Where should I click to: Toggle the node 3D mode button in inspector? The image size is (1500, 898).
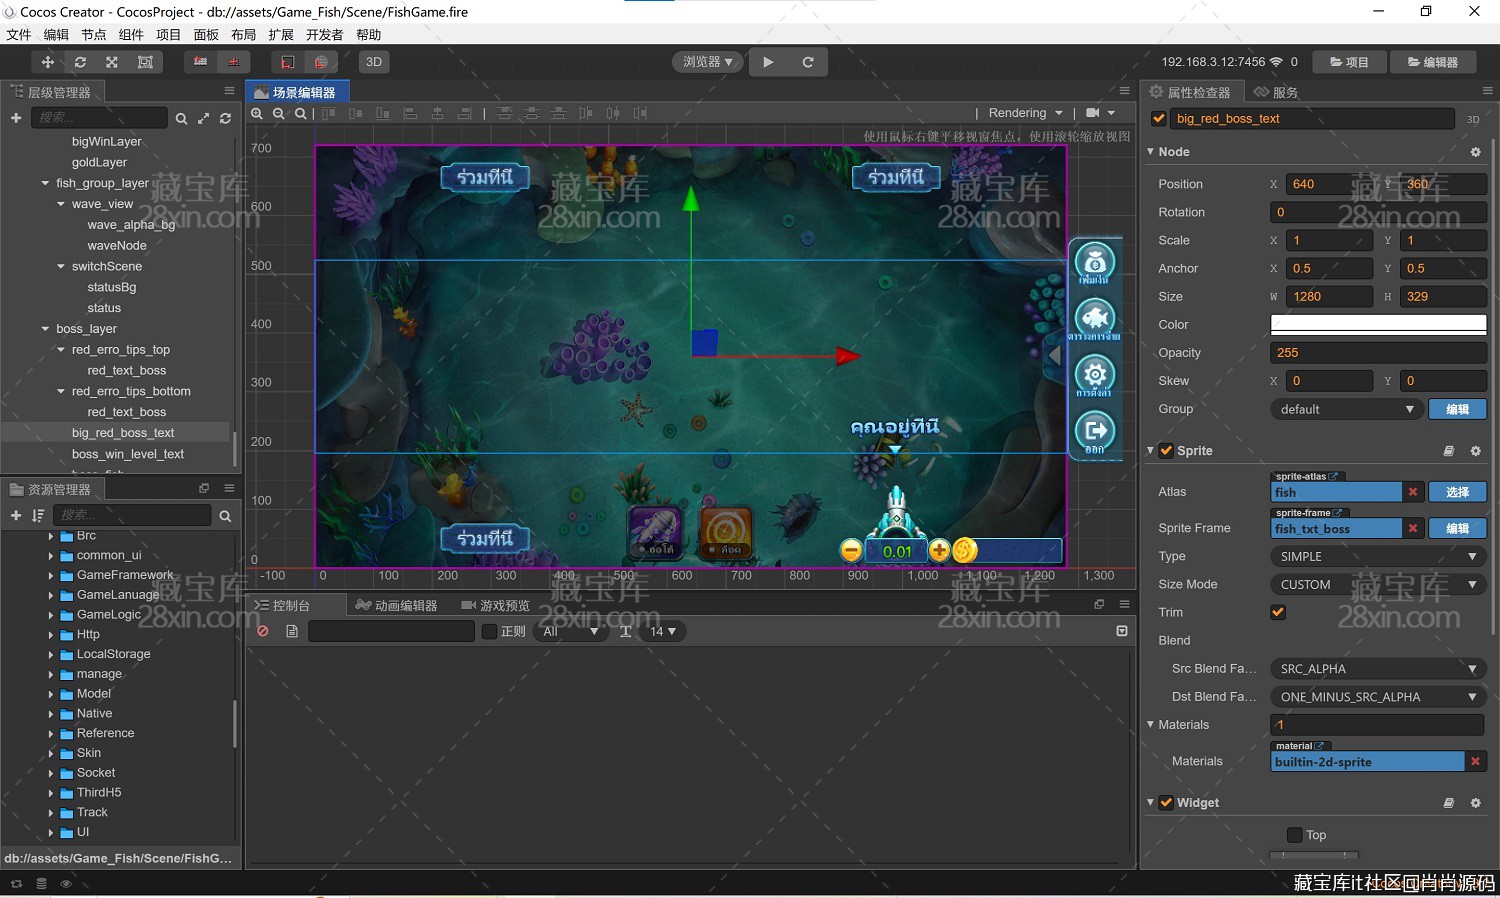coord(1473,119)
